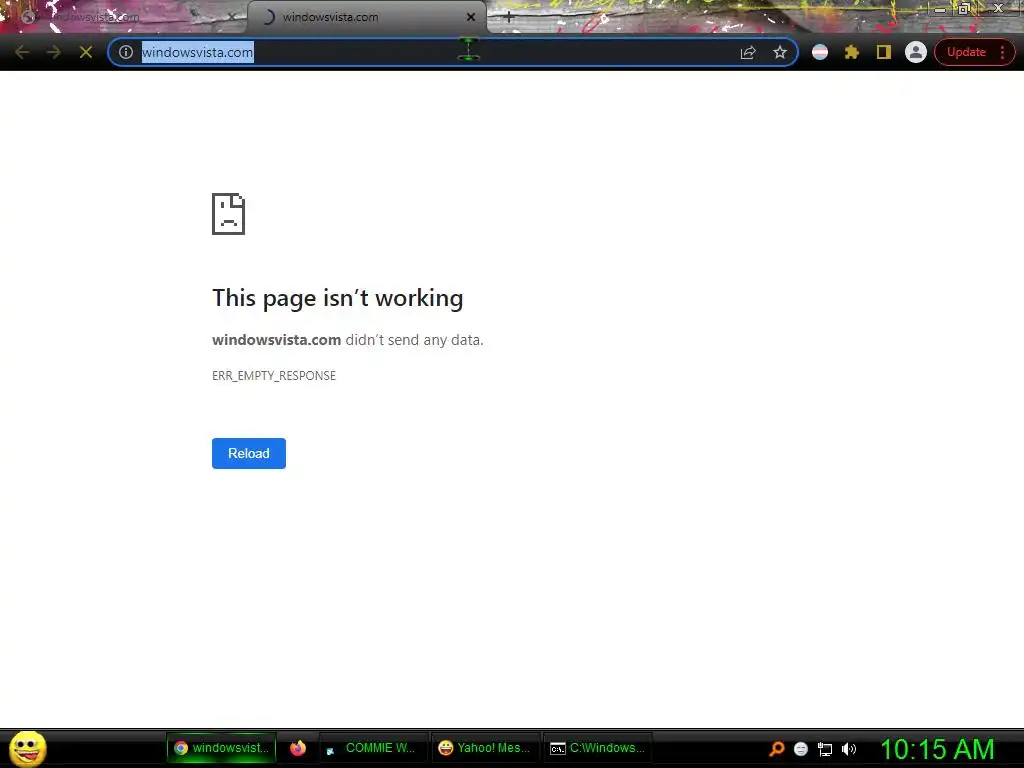1024x768 pixels.
Task: Open the C:\Windows... command prompt taskbar button
Action: [598, 748]
